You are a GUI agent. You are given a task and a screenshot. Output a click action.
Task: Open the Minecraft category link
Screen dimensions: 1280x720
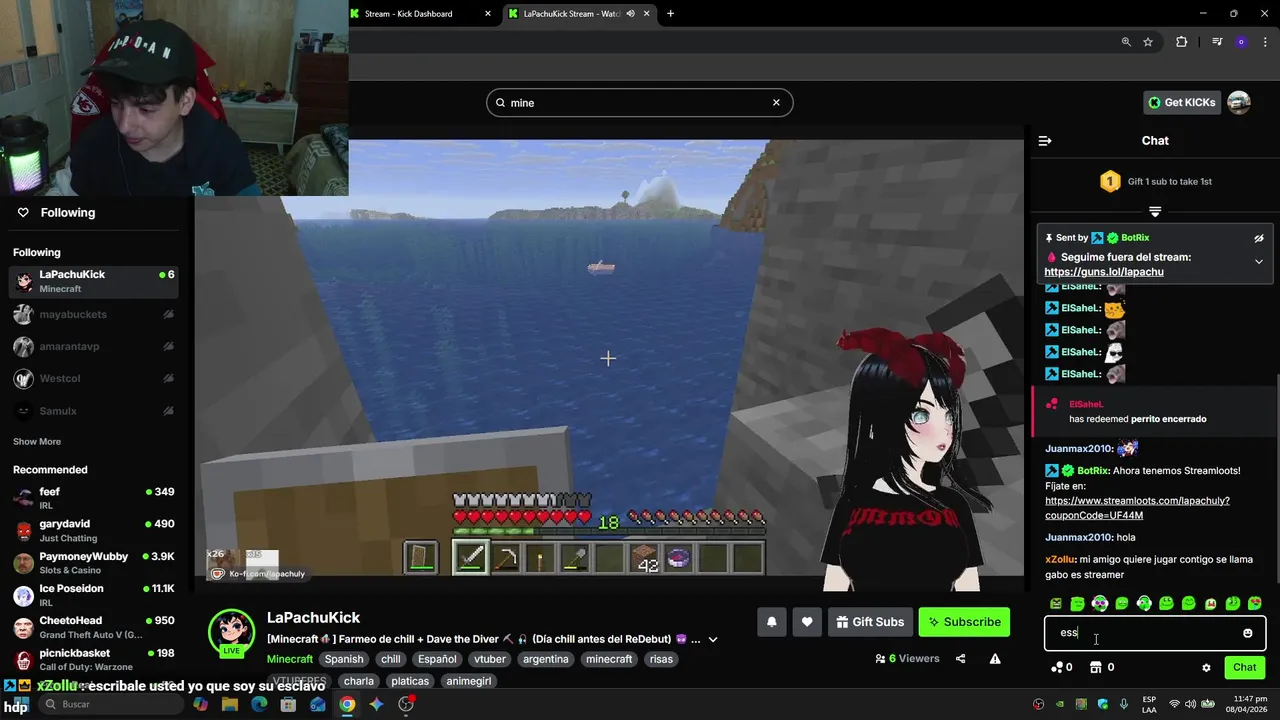[x=290, y=659]
